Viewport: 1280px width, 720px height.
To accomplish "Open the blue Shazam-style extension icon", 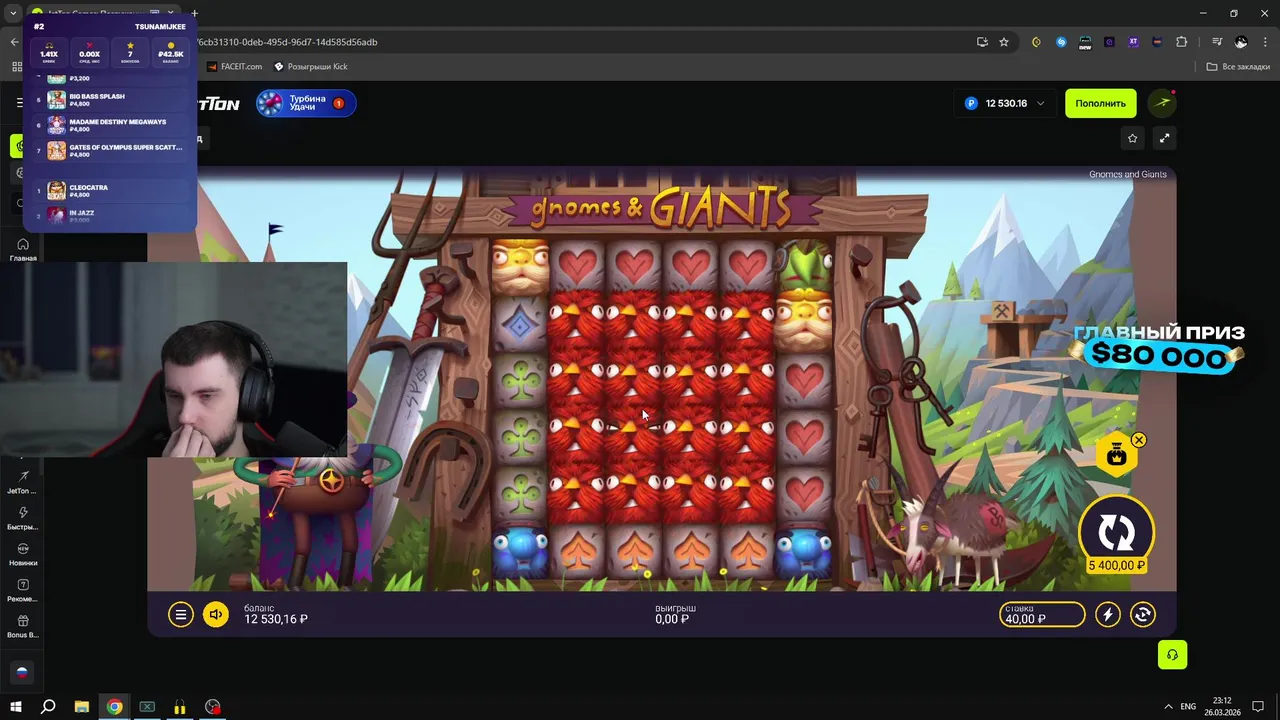I will (x=1061, y=42).
